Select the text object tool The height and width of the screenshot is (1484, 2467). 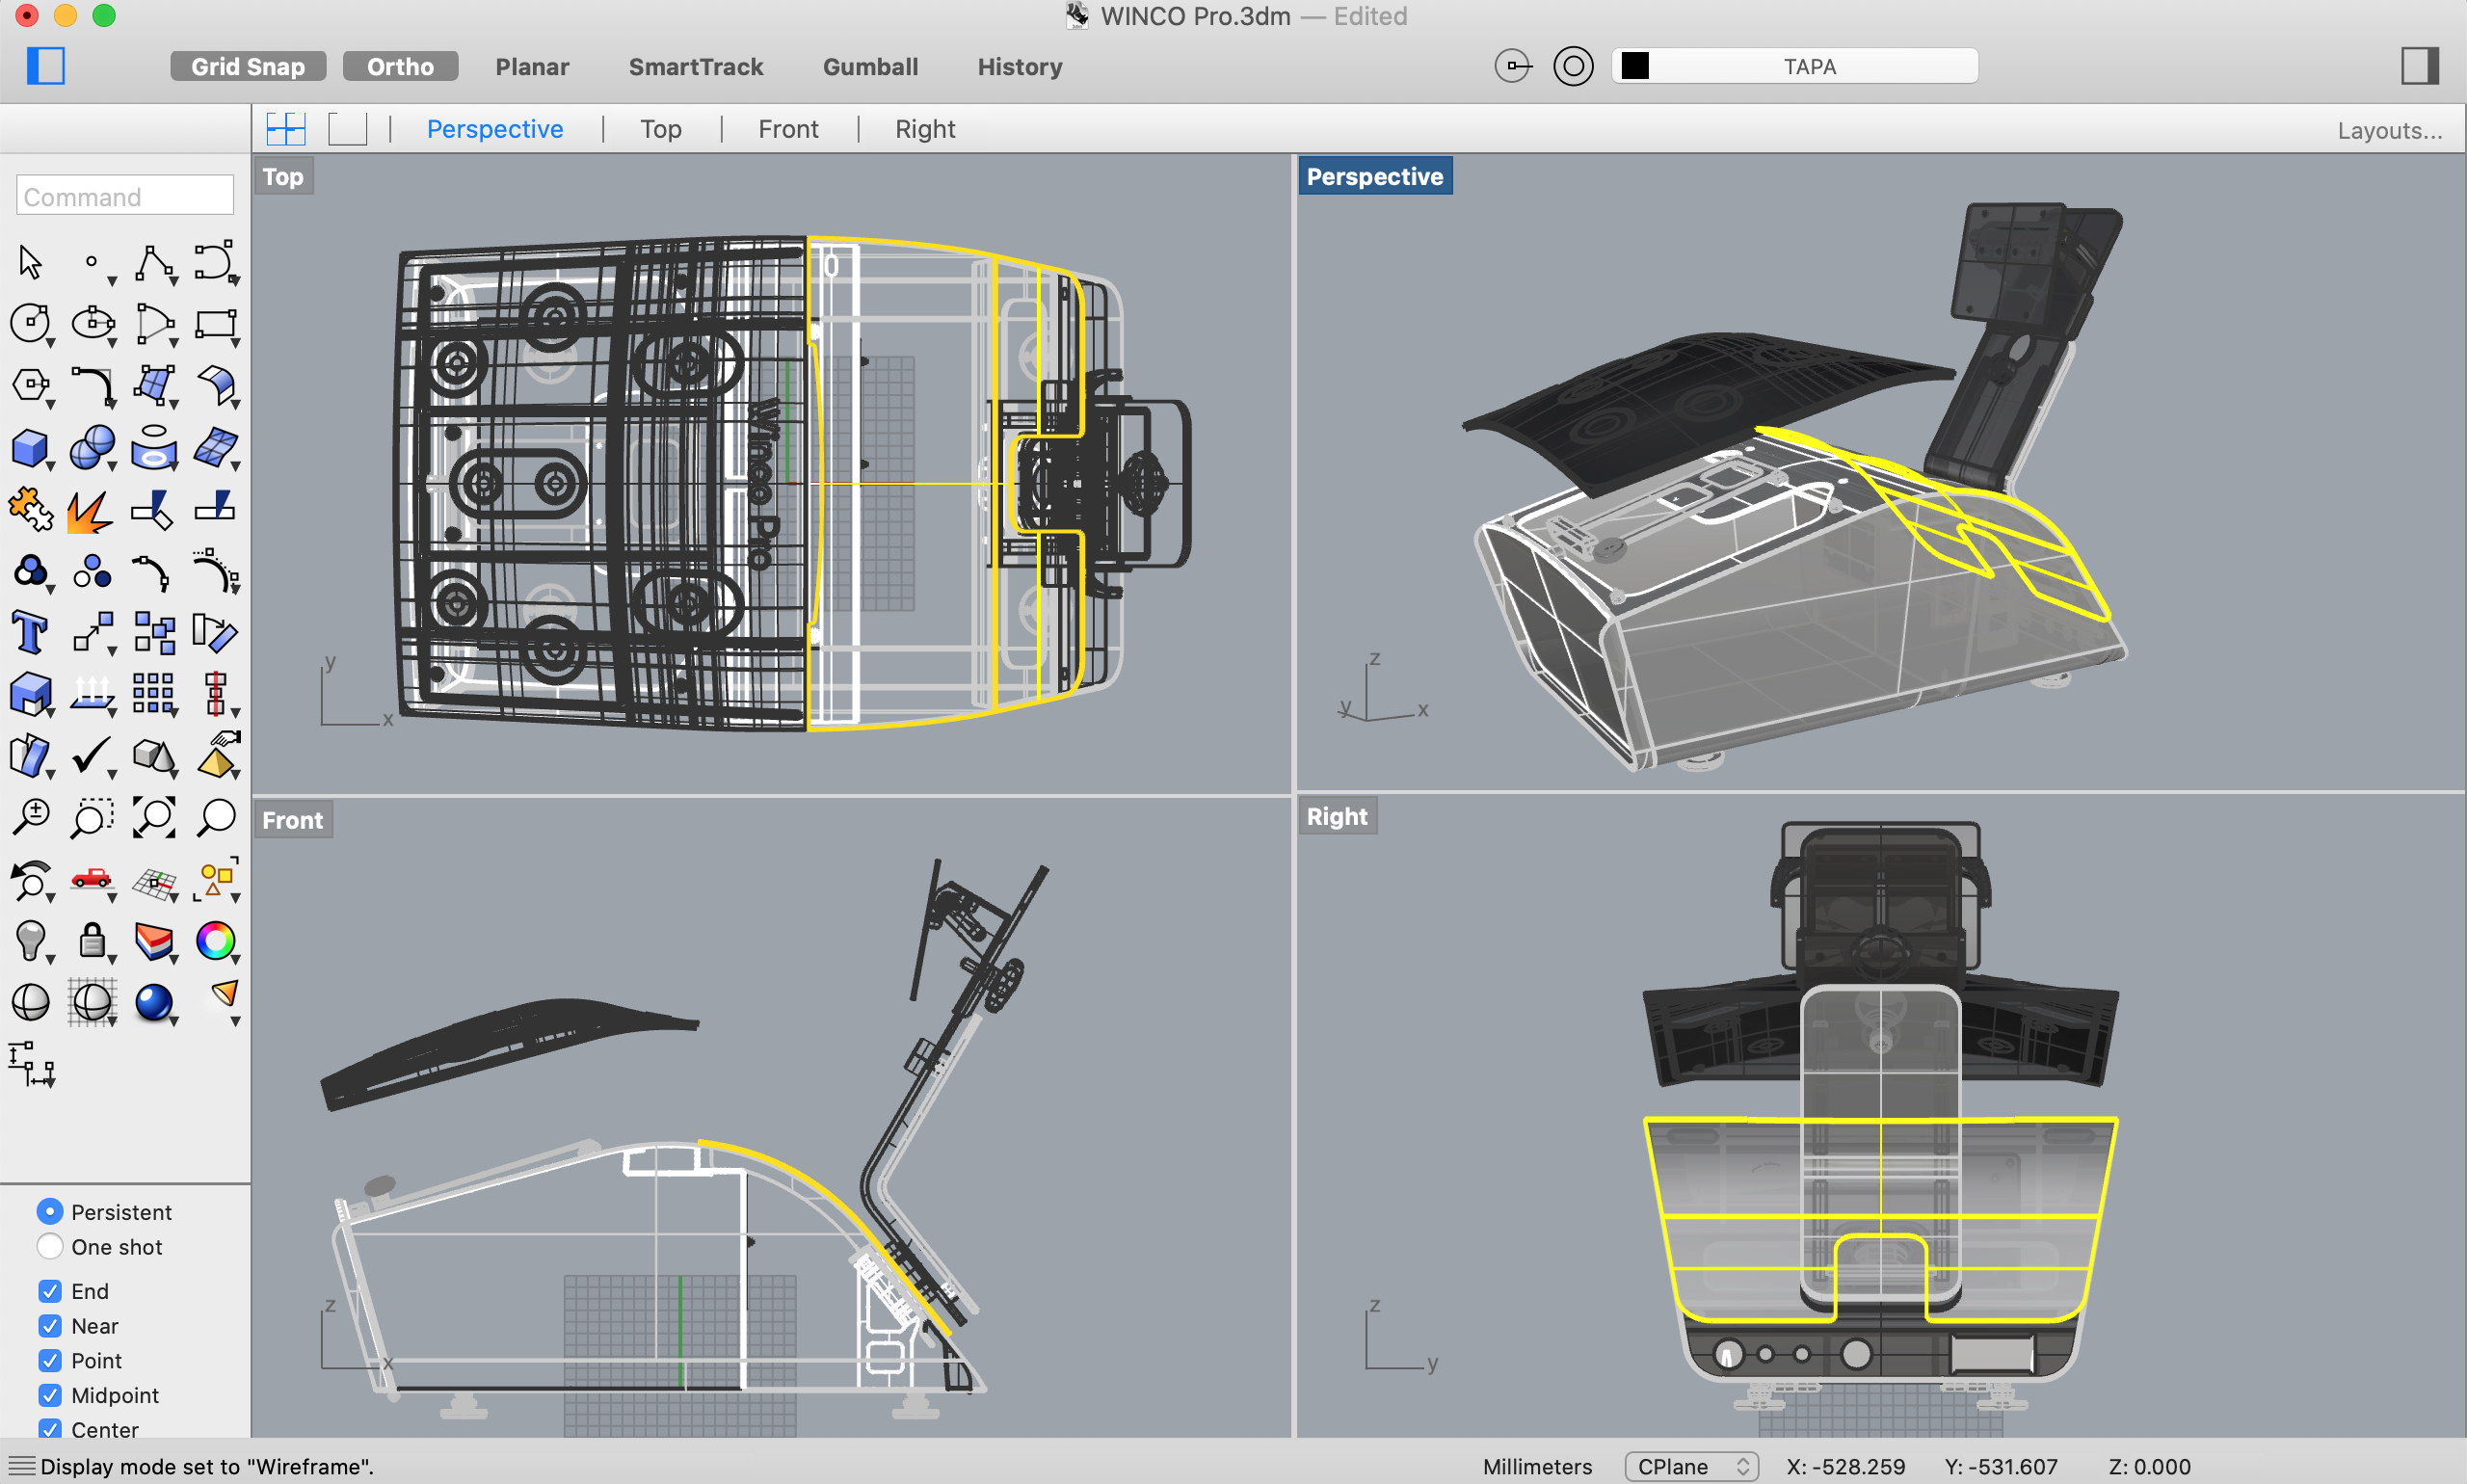(x=29, y=633)
